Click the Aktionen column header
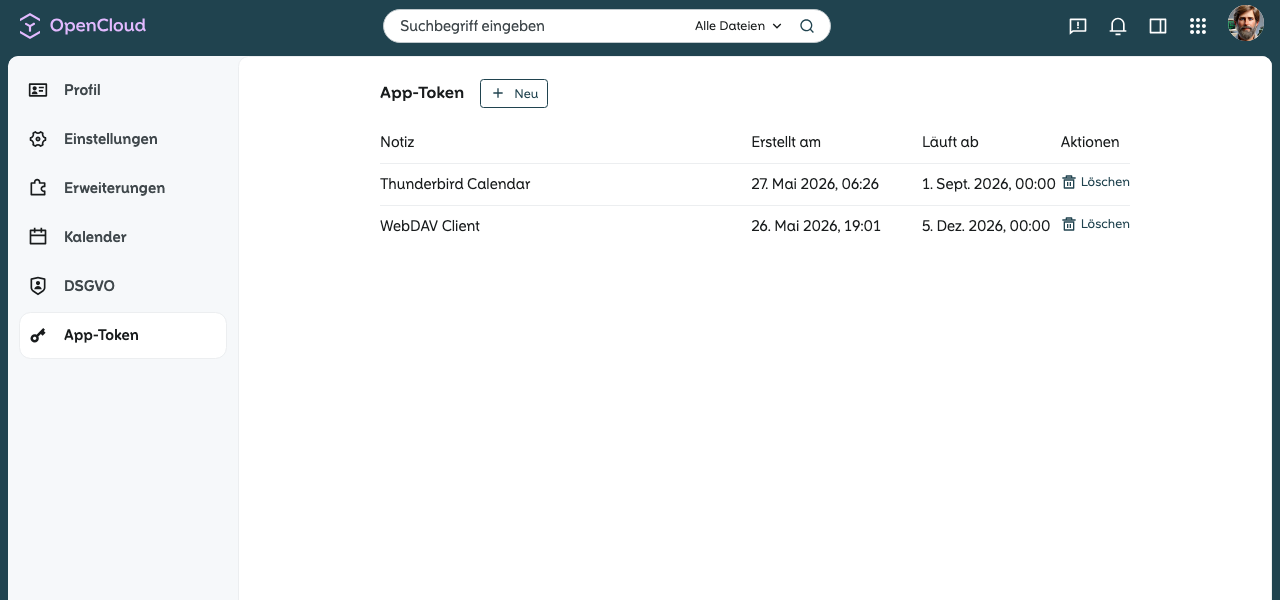This screenshot has width=1280, height=600. tap(1090, 142)
